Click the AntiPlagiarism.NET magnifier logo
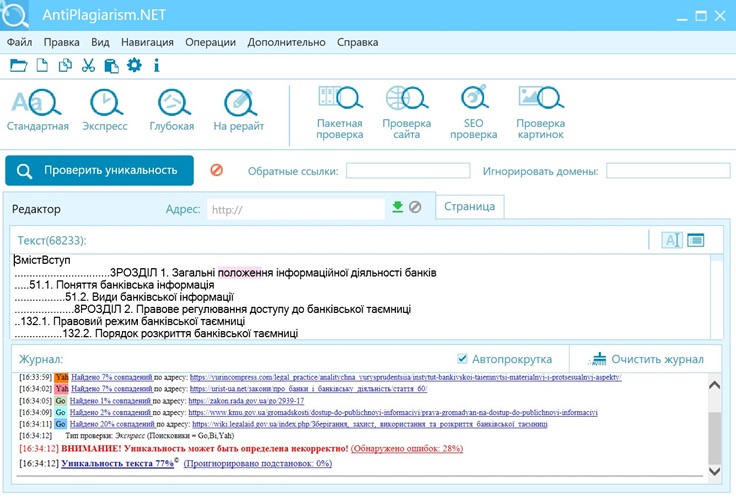 pyautogui.click(x=14, y=15)
